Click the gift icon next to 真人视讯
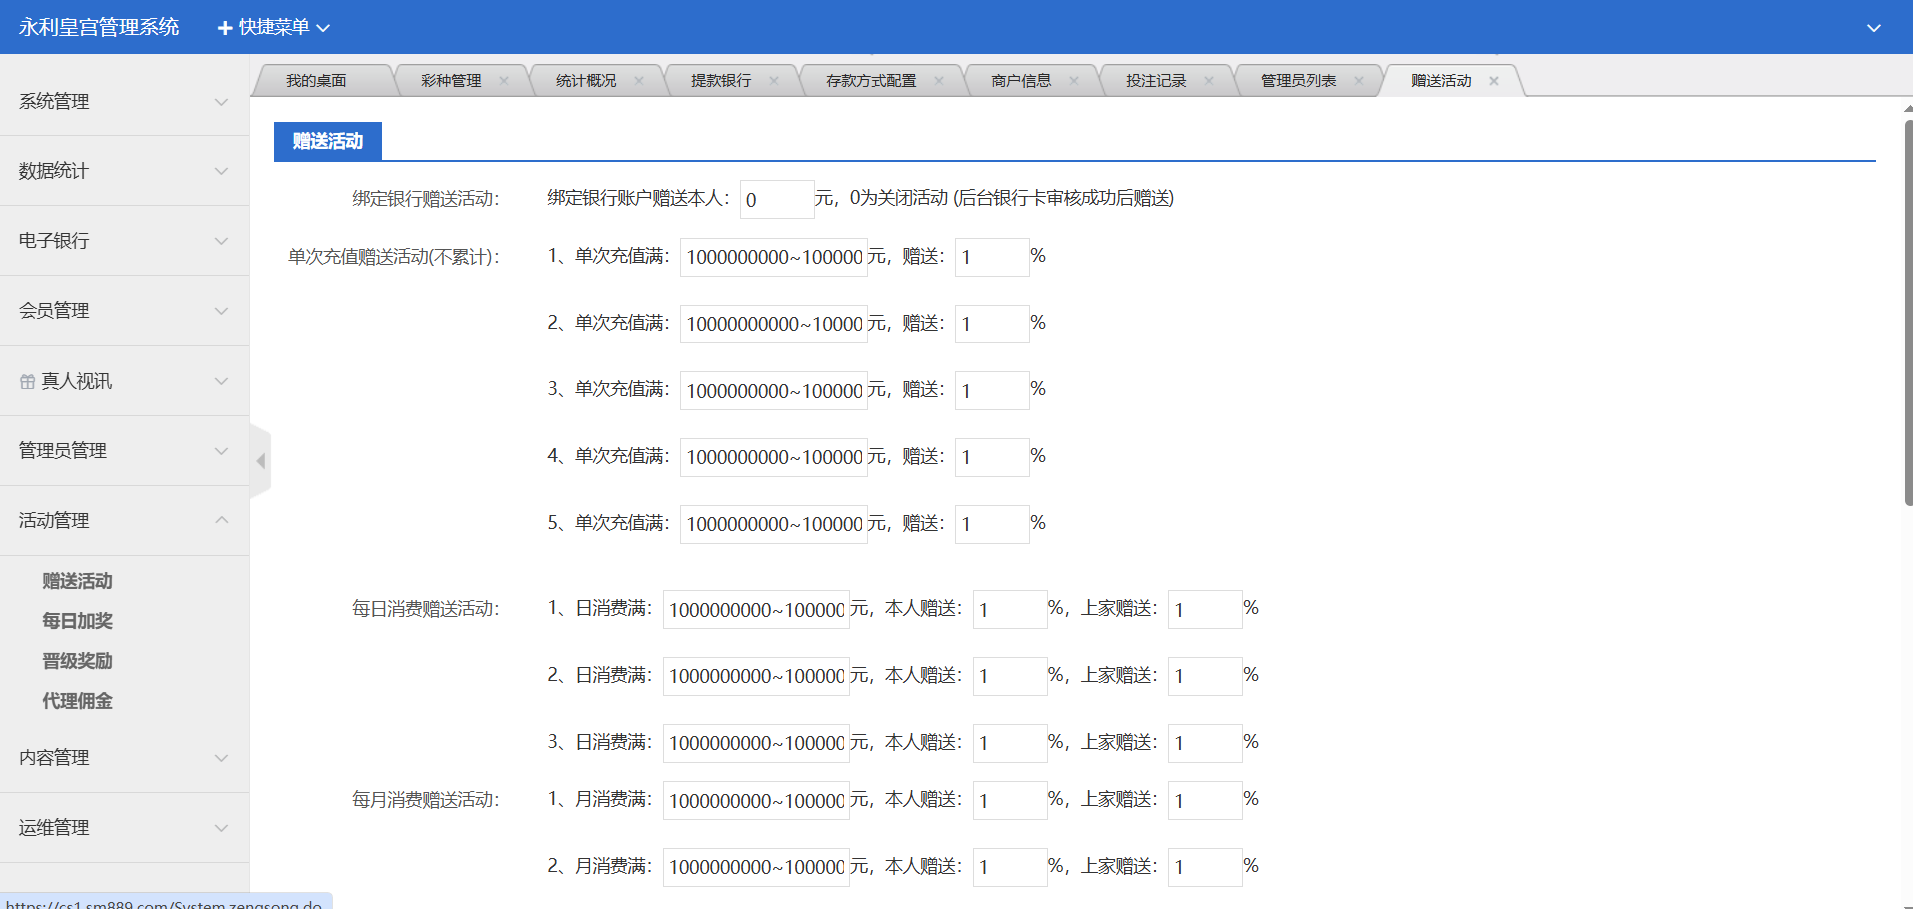This screenshot has height=909, width=1913. pyautogui.click(x=27, y=381)
